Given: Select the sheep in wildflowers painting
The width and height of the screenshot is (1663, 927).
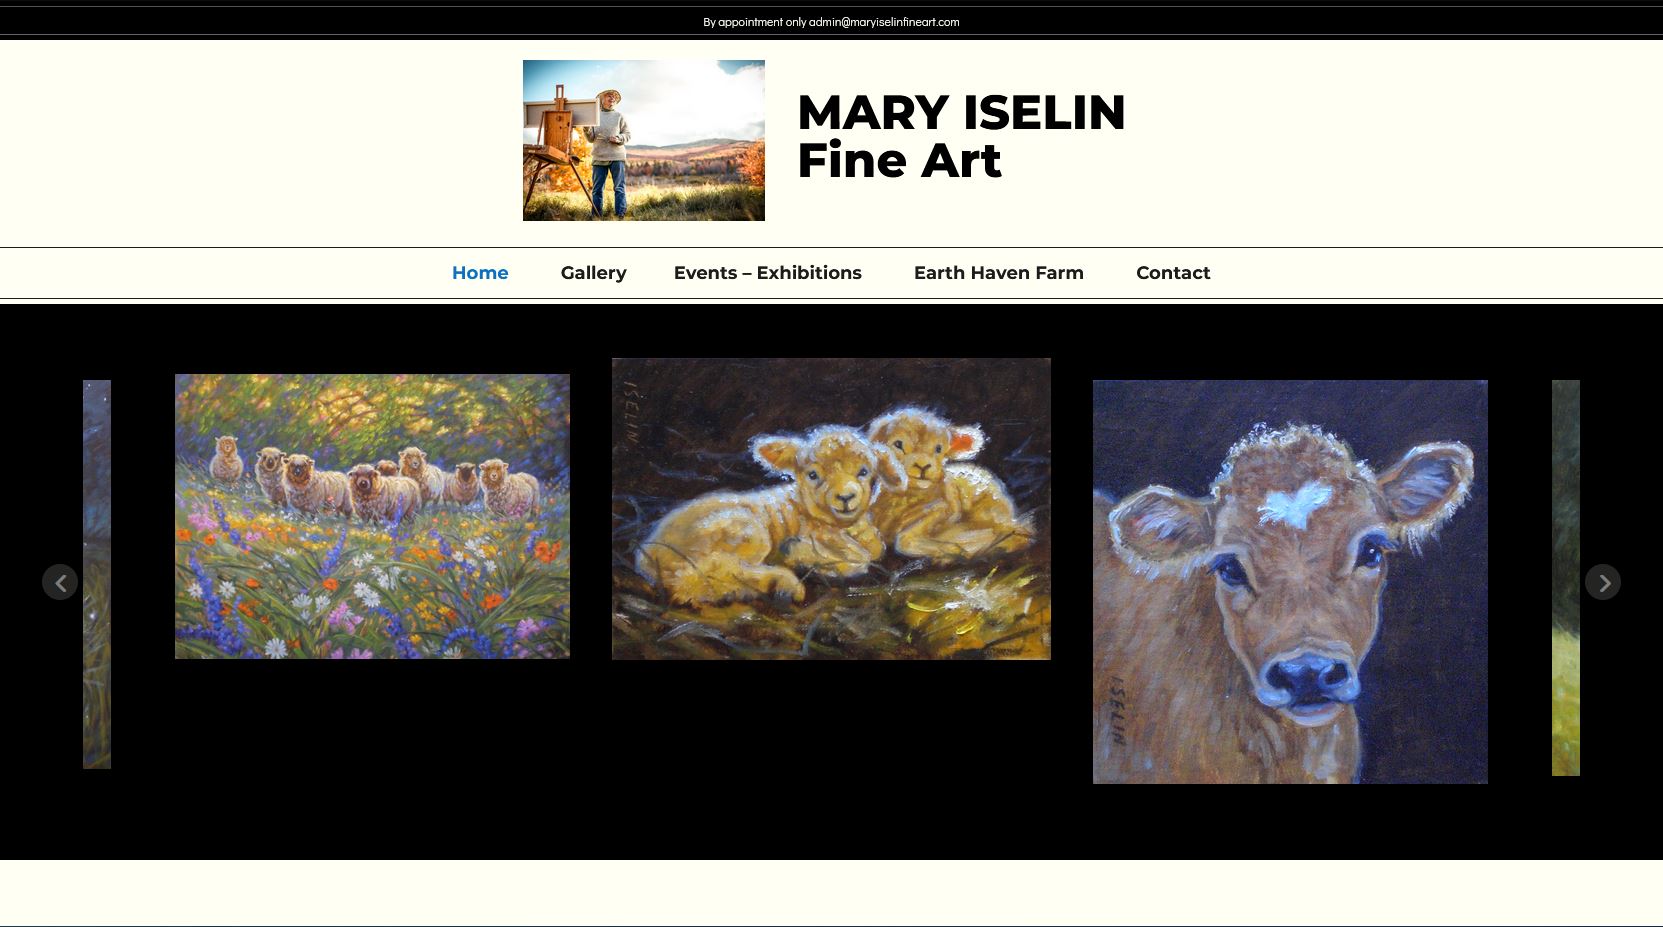Looking at the screenshot, I should tap(372, 516).
